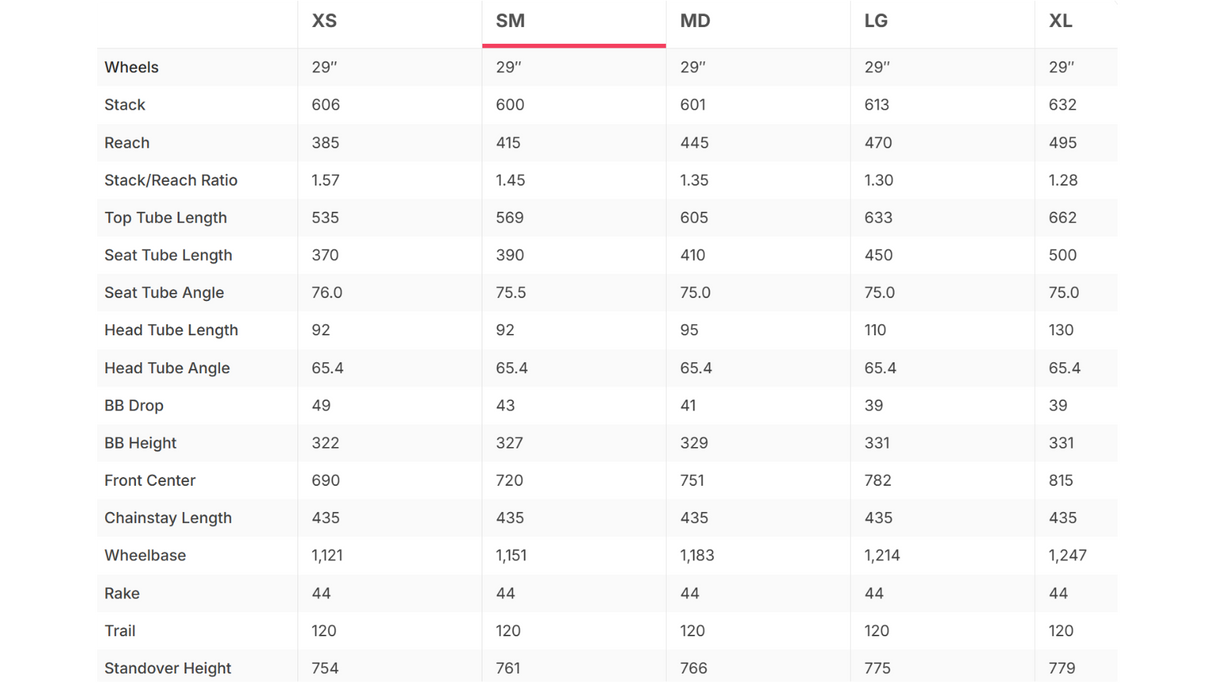
Task: Select the XL Front Center value 815
Action: tap(1061, 480)
